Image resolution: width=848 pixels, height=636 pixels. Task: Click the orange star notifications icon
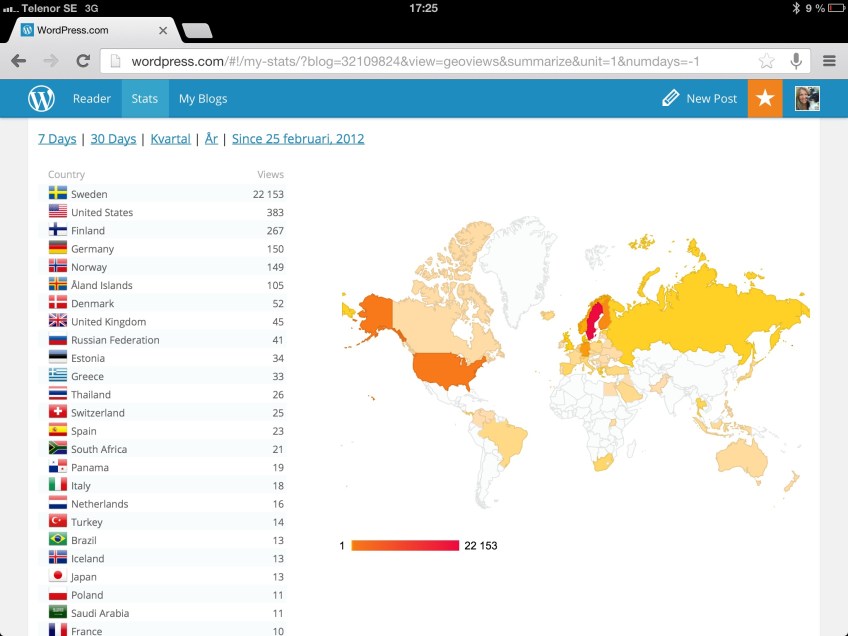click(x=765, y=98)
